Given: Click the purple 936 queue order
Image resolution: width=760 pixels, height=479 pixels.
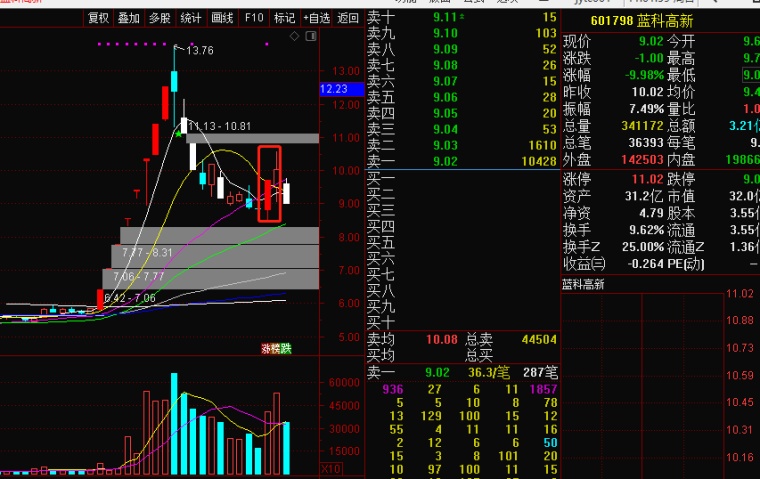Looking at the screenshot, I should [x=393, y=389].
